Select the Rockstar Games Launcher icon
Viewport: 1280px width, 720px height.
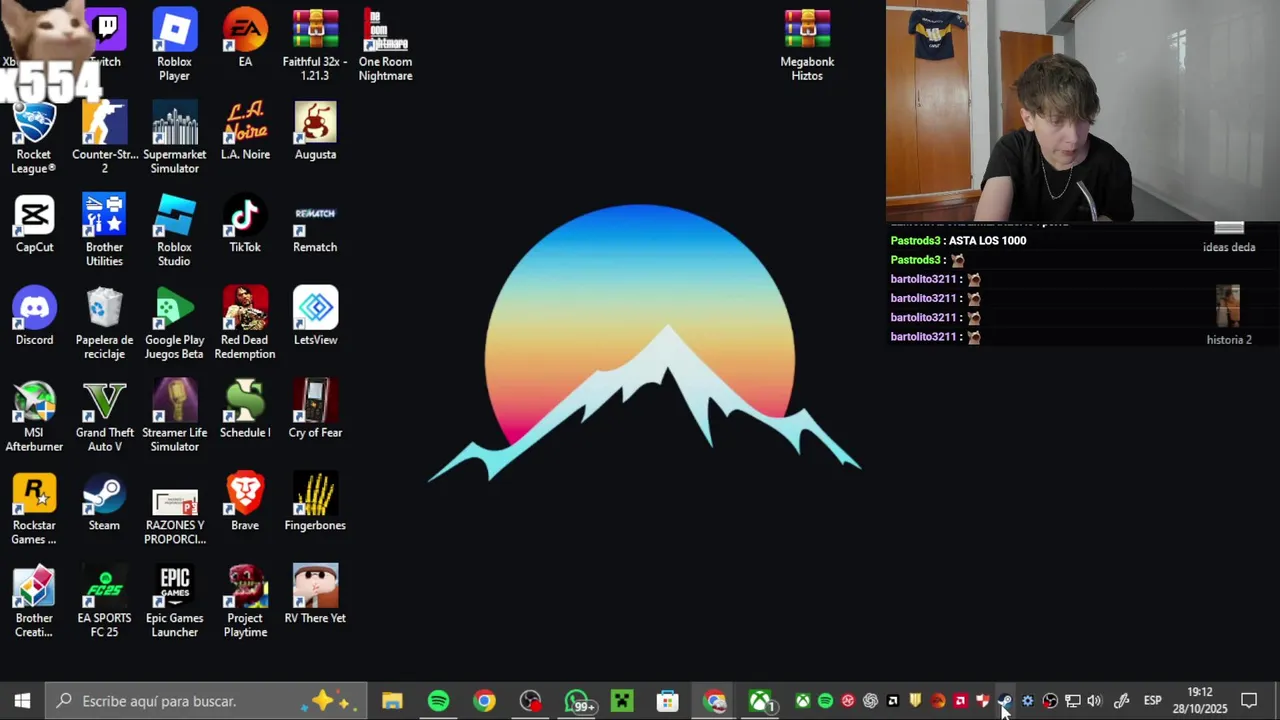[34, 510]
